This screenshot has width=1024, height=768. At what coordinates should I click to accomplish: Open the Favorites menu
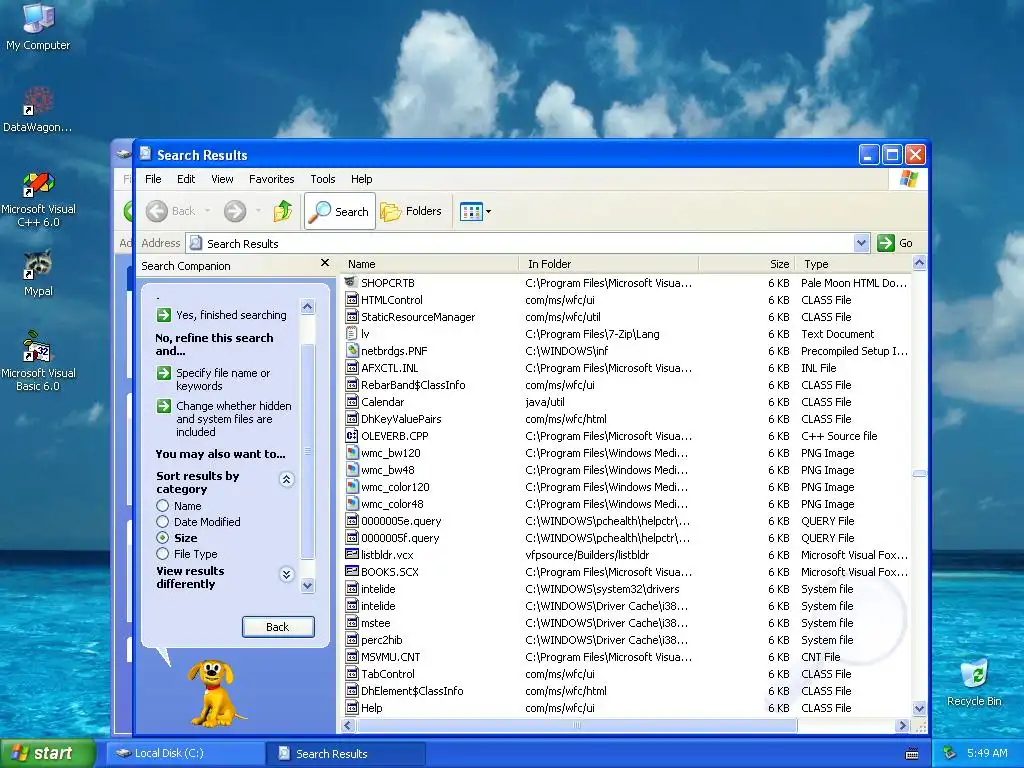tap(272, 179)
